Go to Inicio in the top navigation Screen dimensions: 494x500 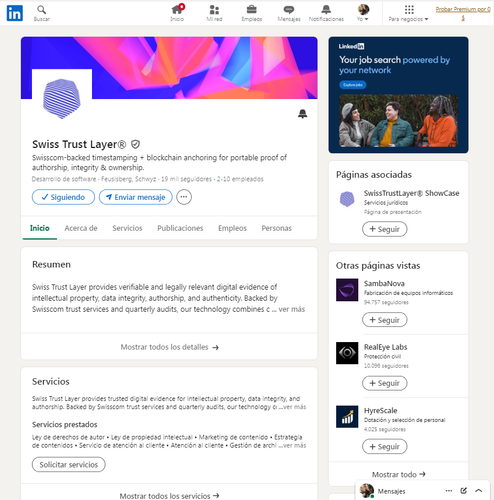[x=177, y=13]
